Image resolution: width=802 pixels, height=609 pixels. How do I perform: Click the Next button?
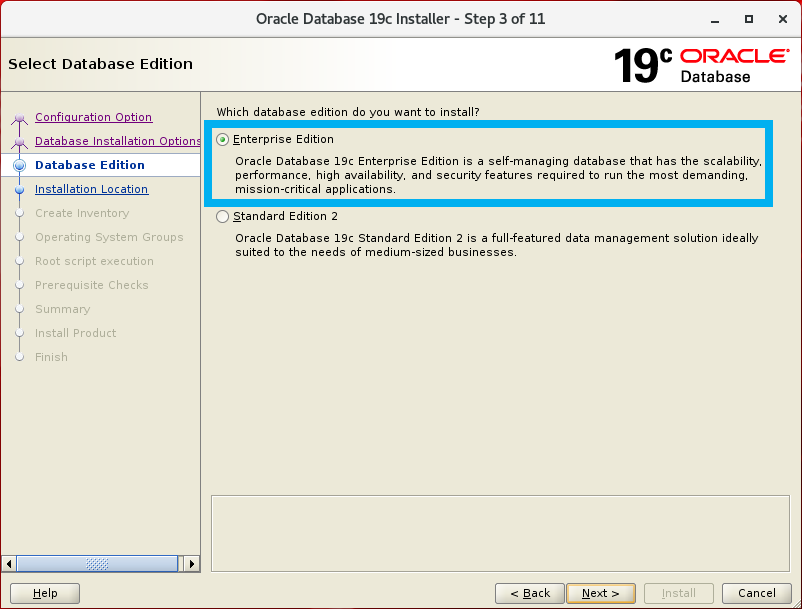click(601, 593)
